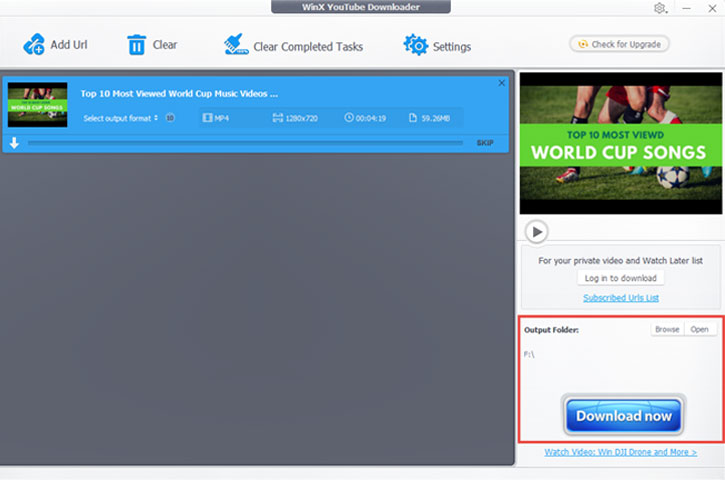Open the Select output format dropdown

tap(121, 118)
